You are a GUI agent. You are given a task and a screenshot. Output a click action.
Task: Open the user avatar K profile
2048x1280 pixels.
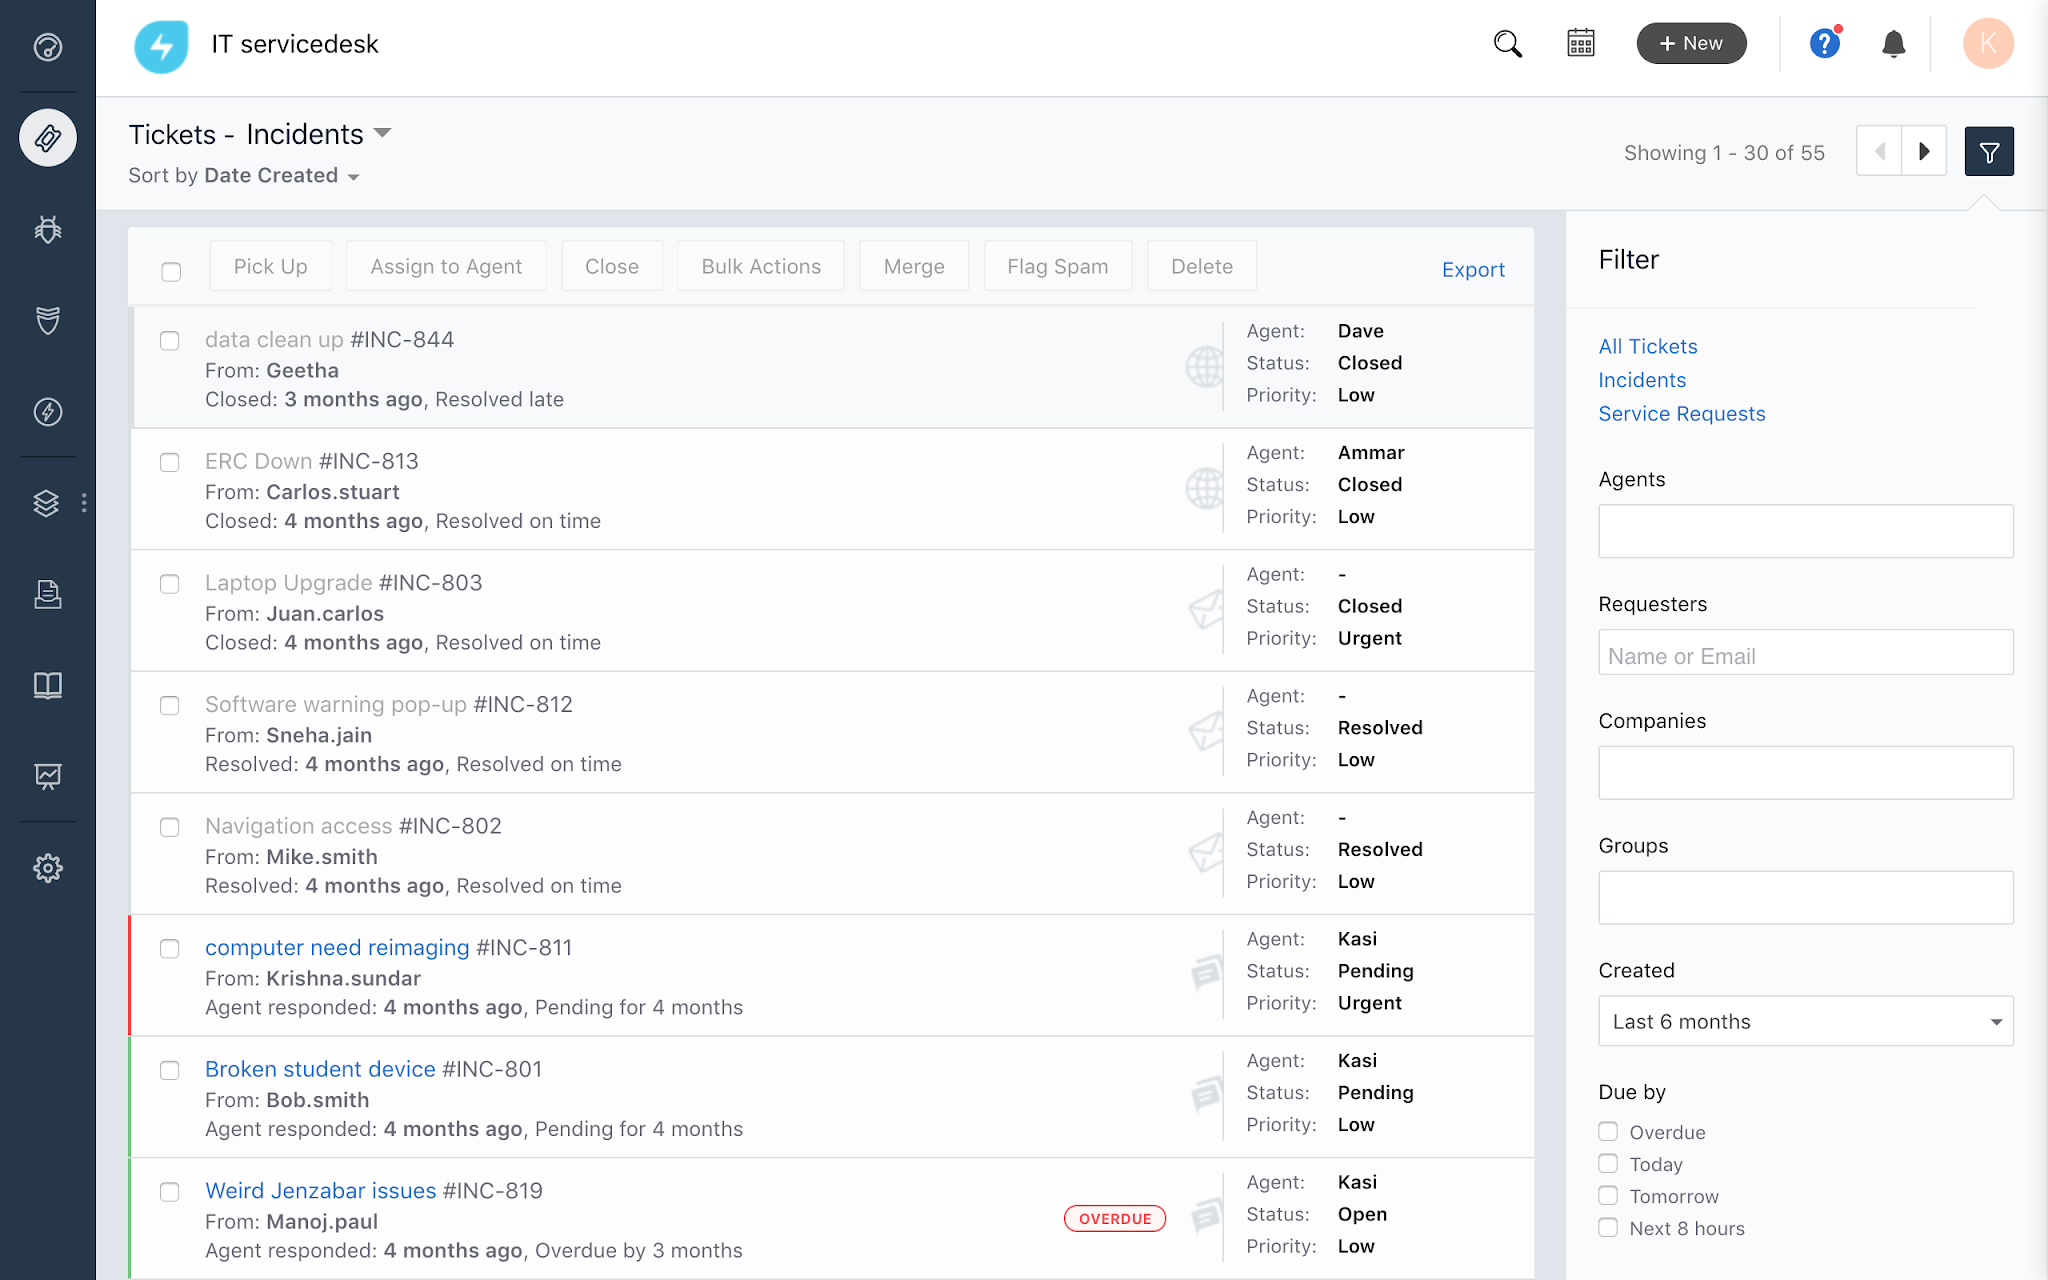click(x=1987, y=43)
